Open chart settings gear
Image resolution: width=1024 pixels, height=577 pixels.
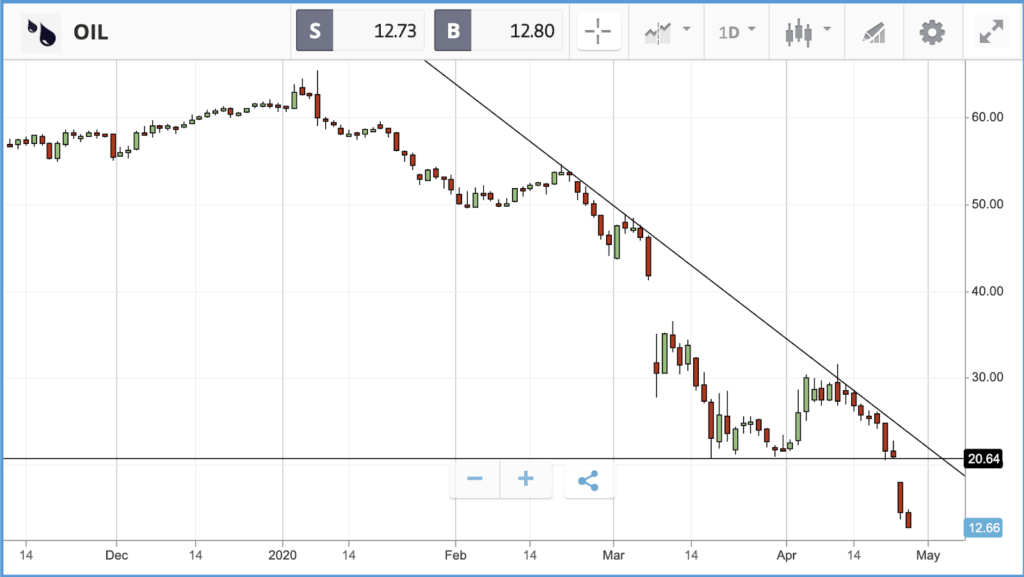click(x=932, y=32)
